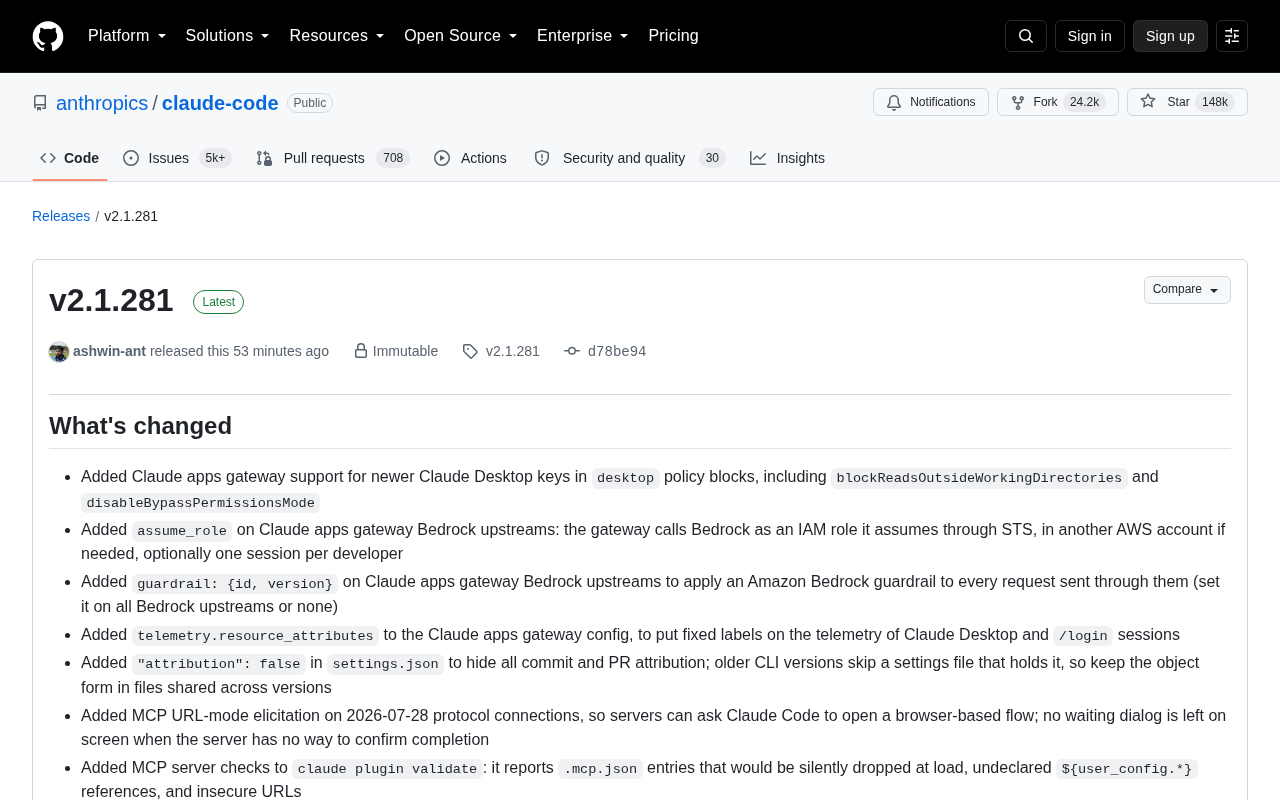Click the assume_role code text
This screenshot has width=1280, height=800.
[x=182, y=531]
